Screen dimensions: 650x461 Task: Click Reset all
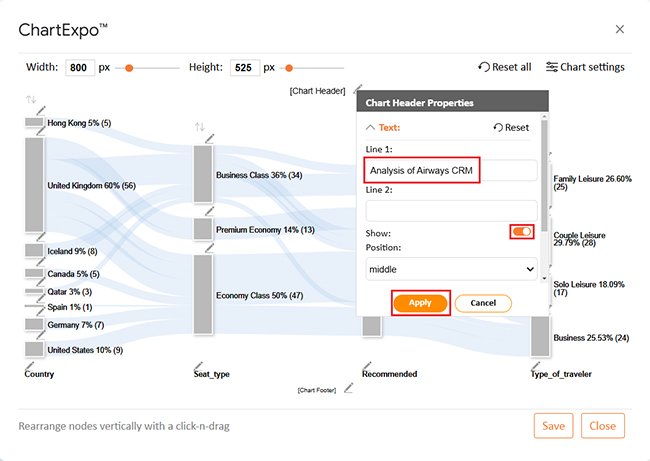tap(505, 67)
